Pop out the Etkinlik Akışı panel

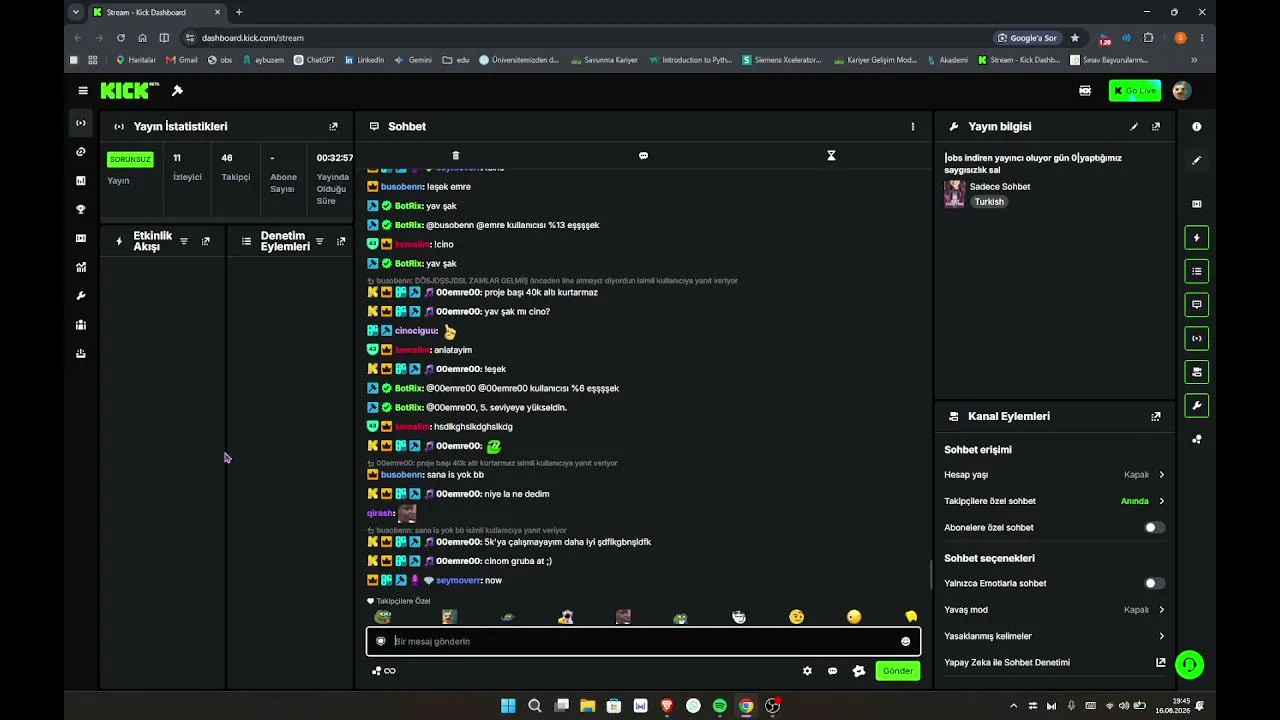point(206,241)
